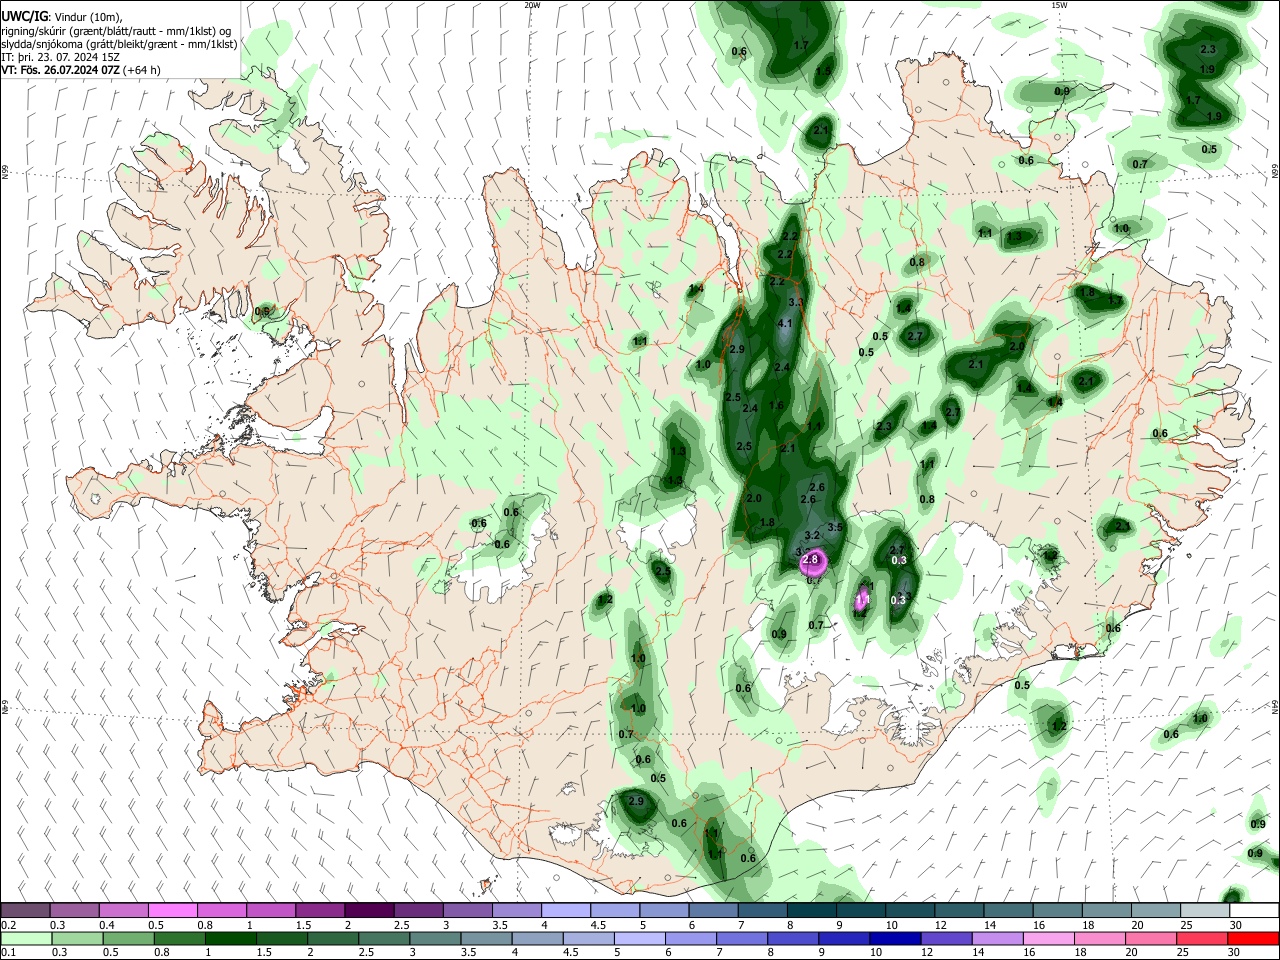Click the 'IT: þri. 23. 07. 2024 15Z' line
The width and height of the screenshot is (1280, 960).
[x=61, y=57]
